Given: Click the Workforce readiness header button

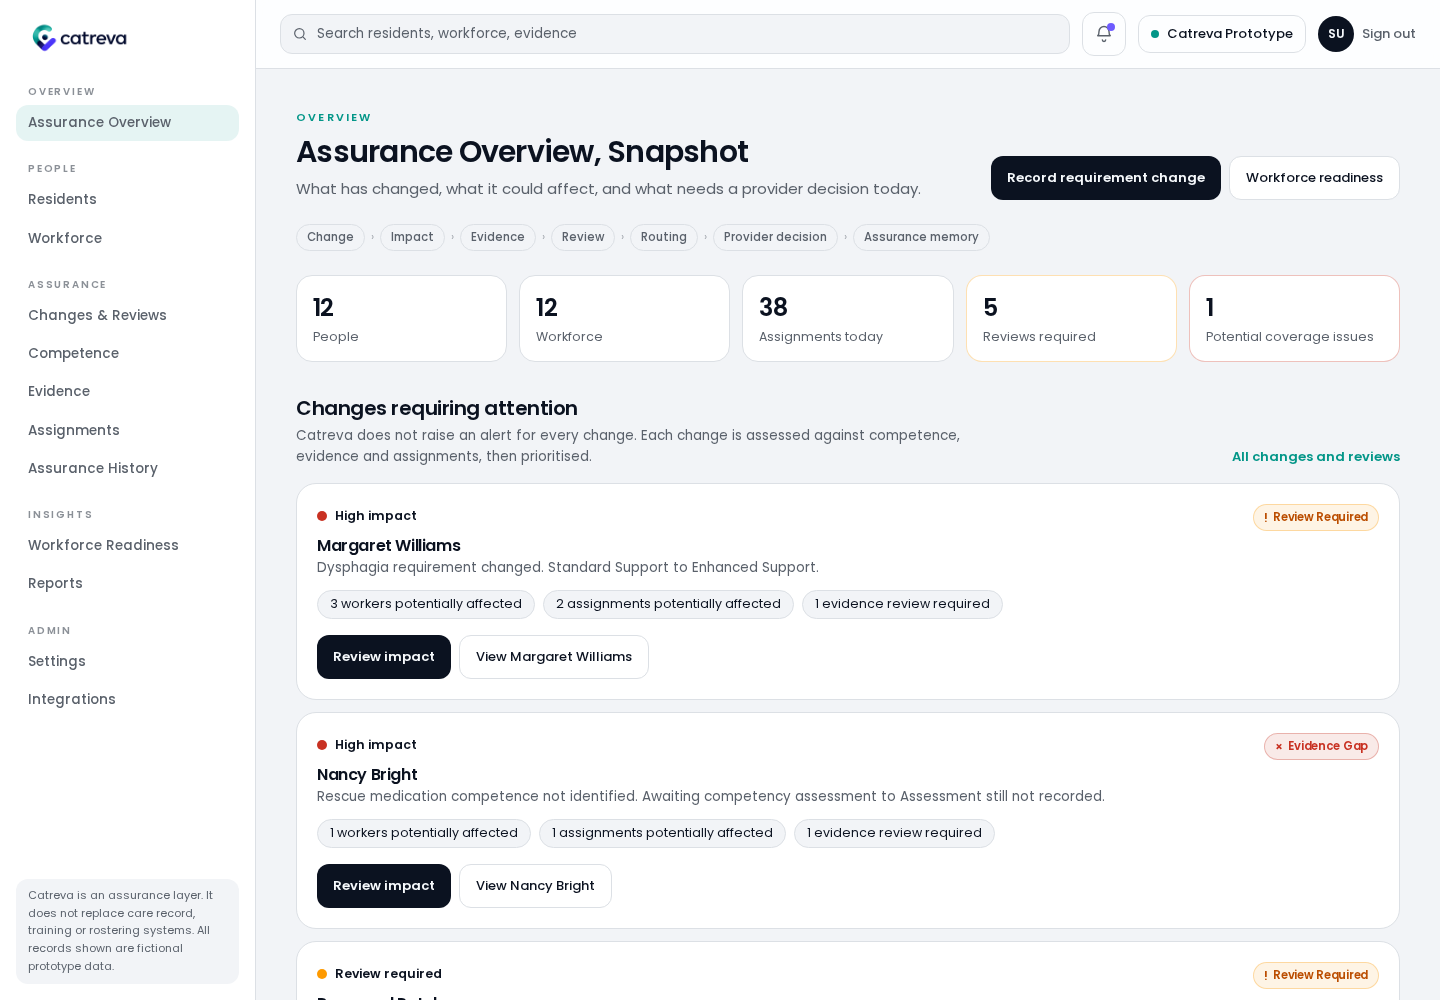Looking at the screenshot, I should click(1314, 178).
